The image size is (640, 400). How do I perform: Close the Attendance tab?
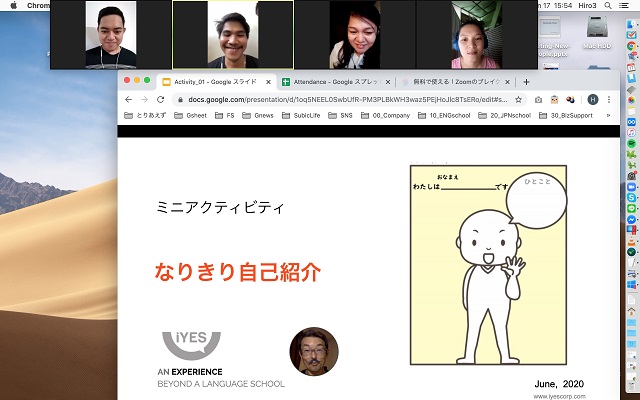coord(388,82)
